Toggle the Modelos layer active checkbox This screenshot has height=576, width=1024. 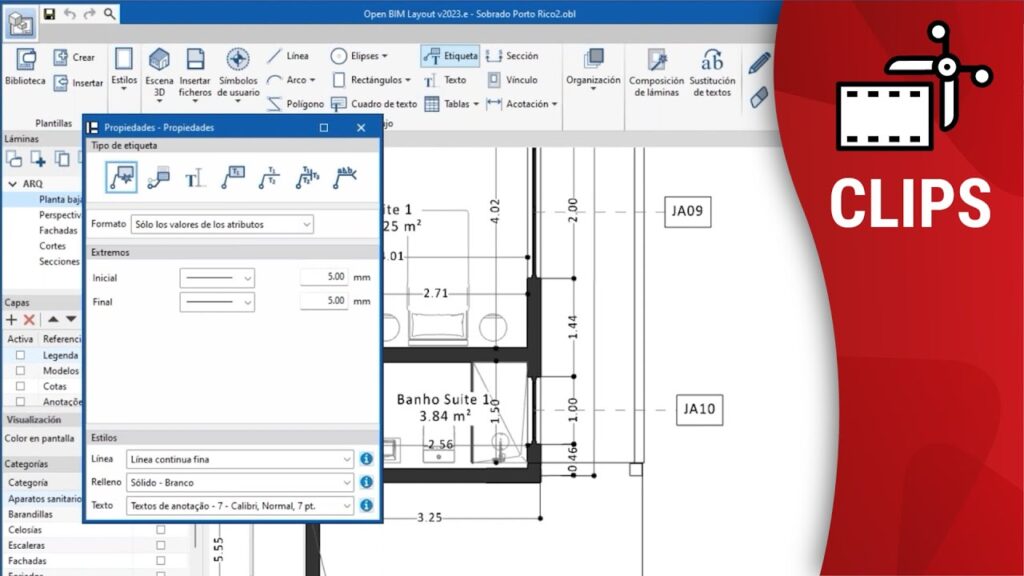[20, 370]
